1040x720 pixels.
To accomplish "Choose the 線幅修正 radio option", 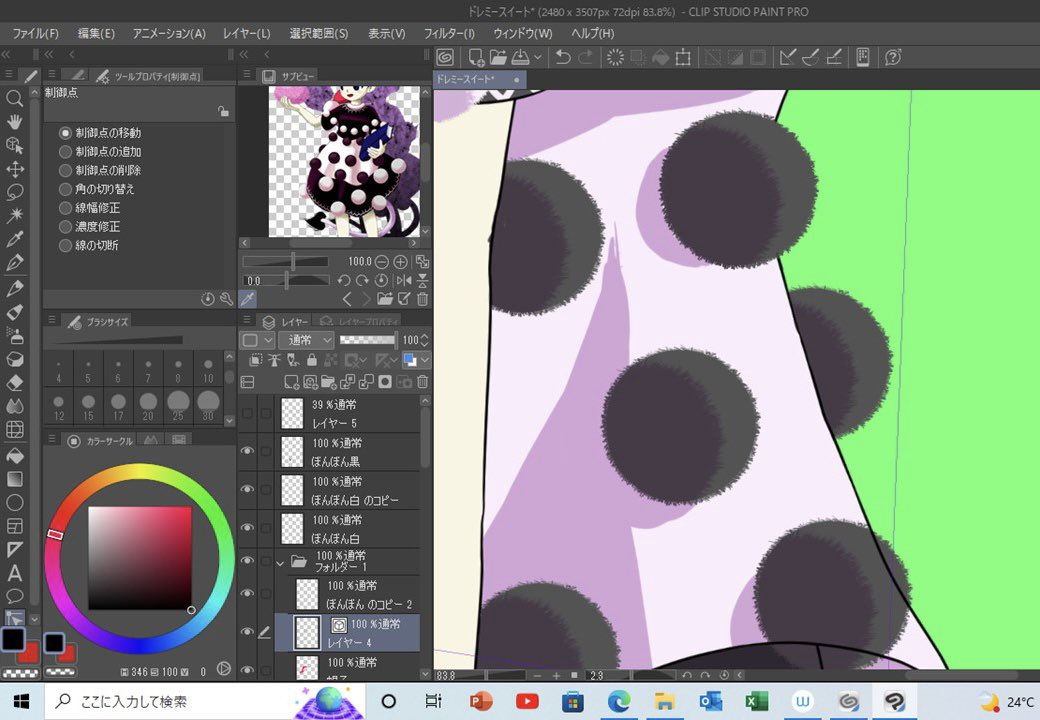I will [x=66, y=208].
